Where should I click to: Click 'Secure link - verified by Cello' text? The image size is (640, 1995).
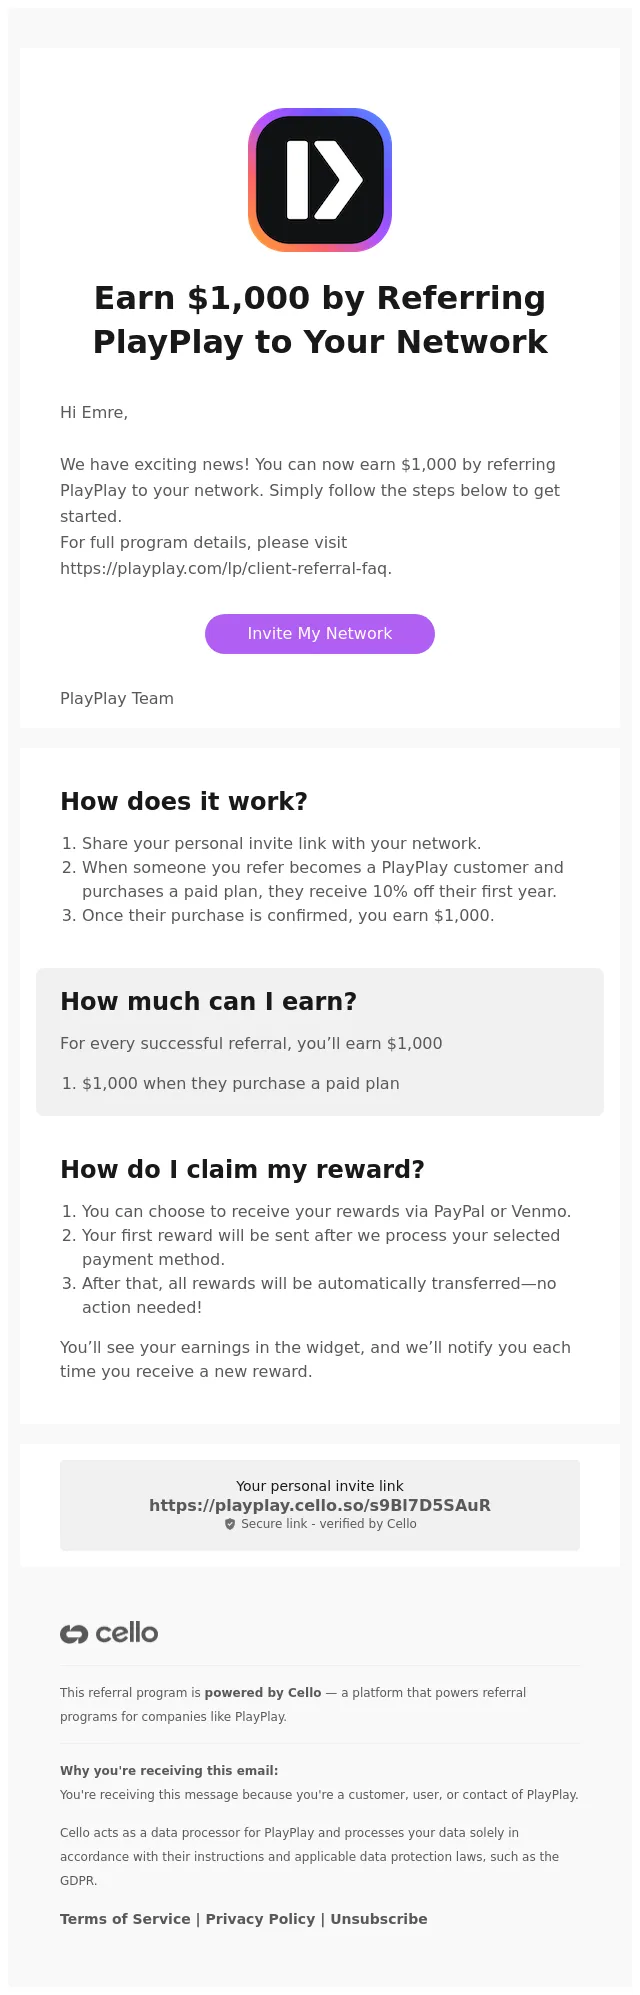(329, 1524)
